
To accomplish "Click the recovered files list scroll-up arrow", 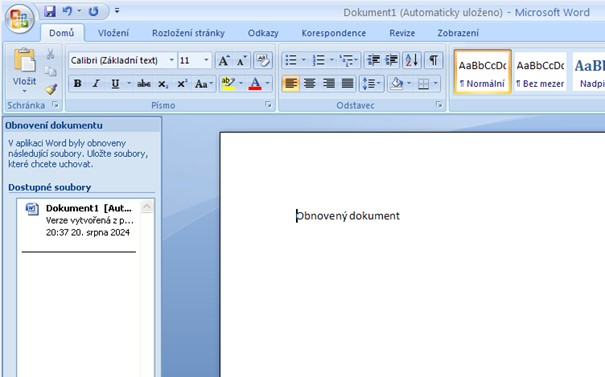I will pyautogui.click(x=147, y=206).
